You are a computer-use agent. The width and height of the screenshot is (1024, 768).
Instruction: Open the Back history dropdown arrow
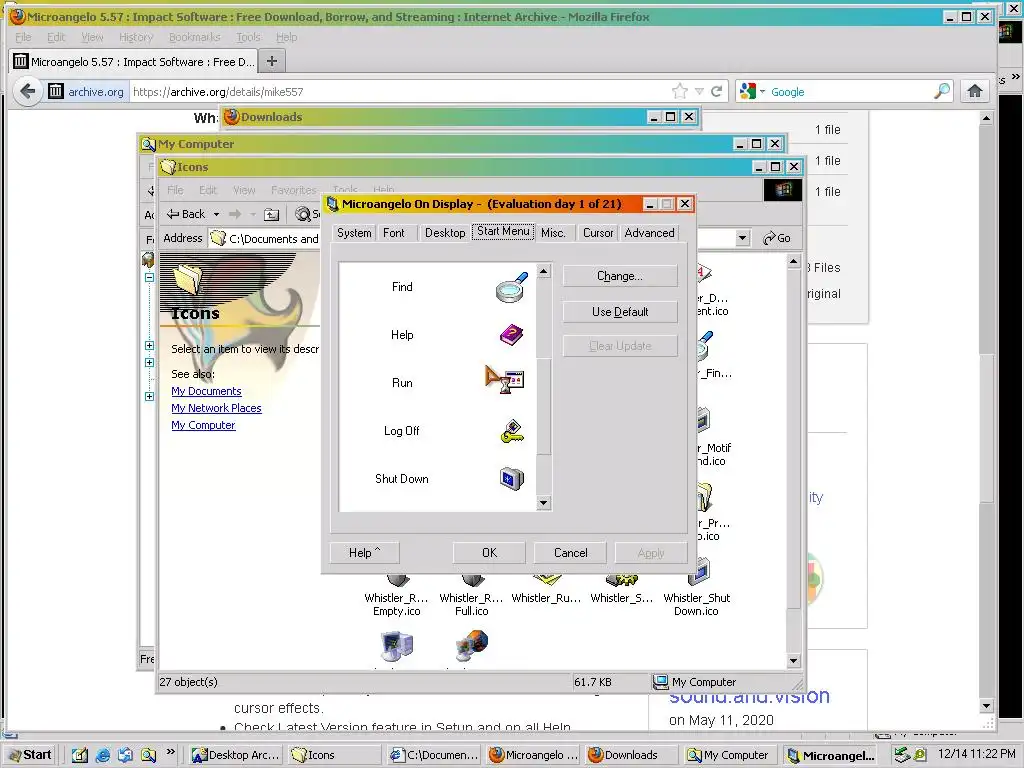[216, 214]
